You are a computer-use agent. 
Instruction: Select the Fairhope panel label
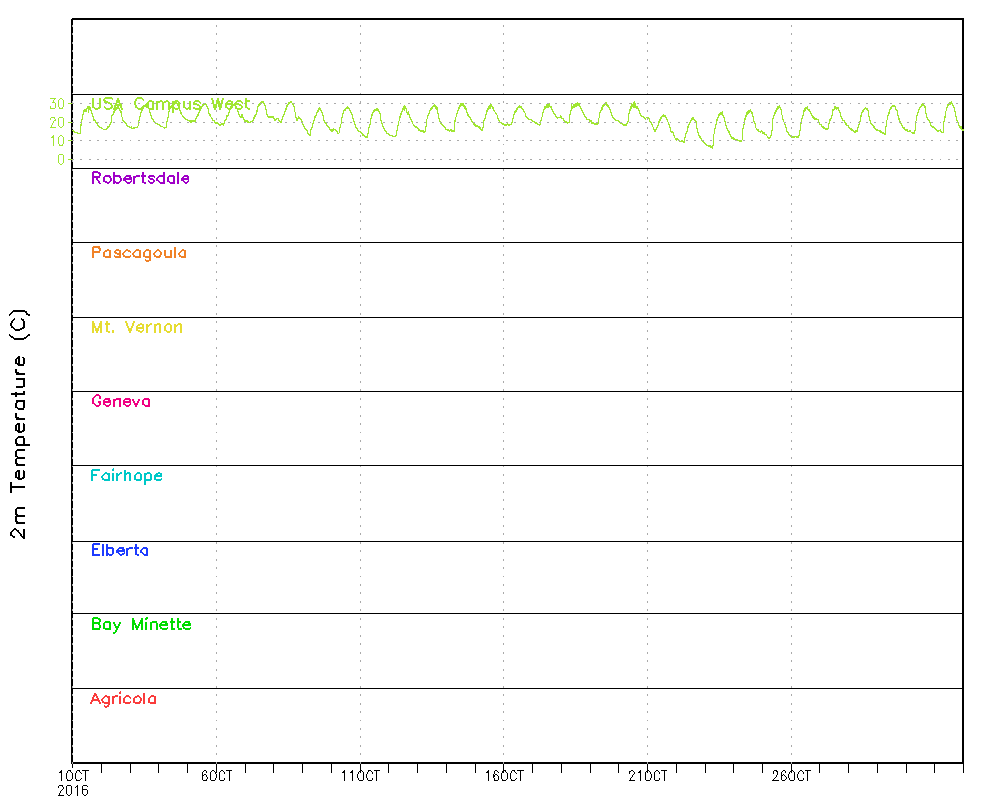tap(126, 476)
